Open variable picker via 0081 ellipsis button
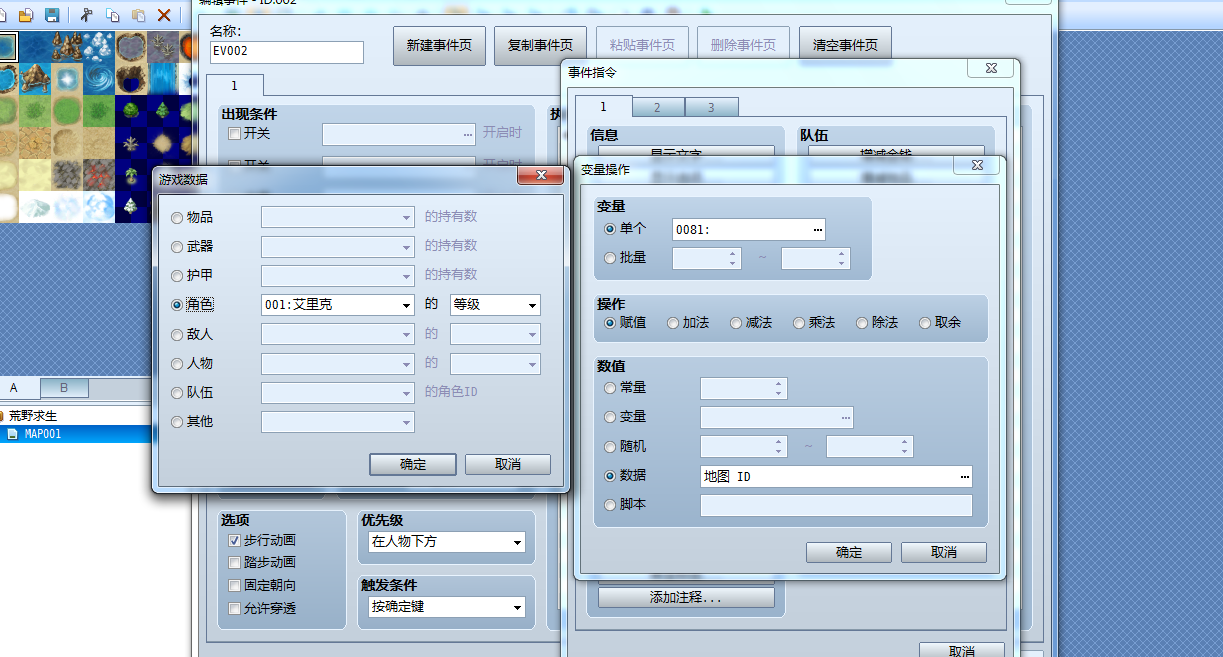1223x657 pixels. pyautogui.click(x=818, y=230)
